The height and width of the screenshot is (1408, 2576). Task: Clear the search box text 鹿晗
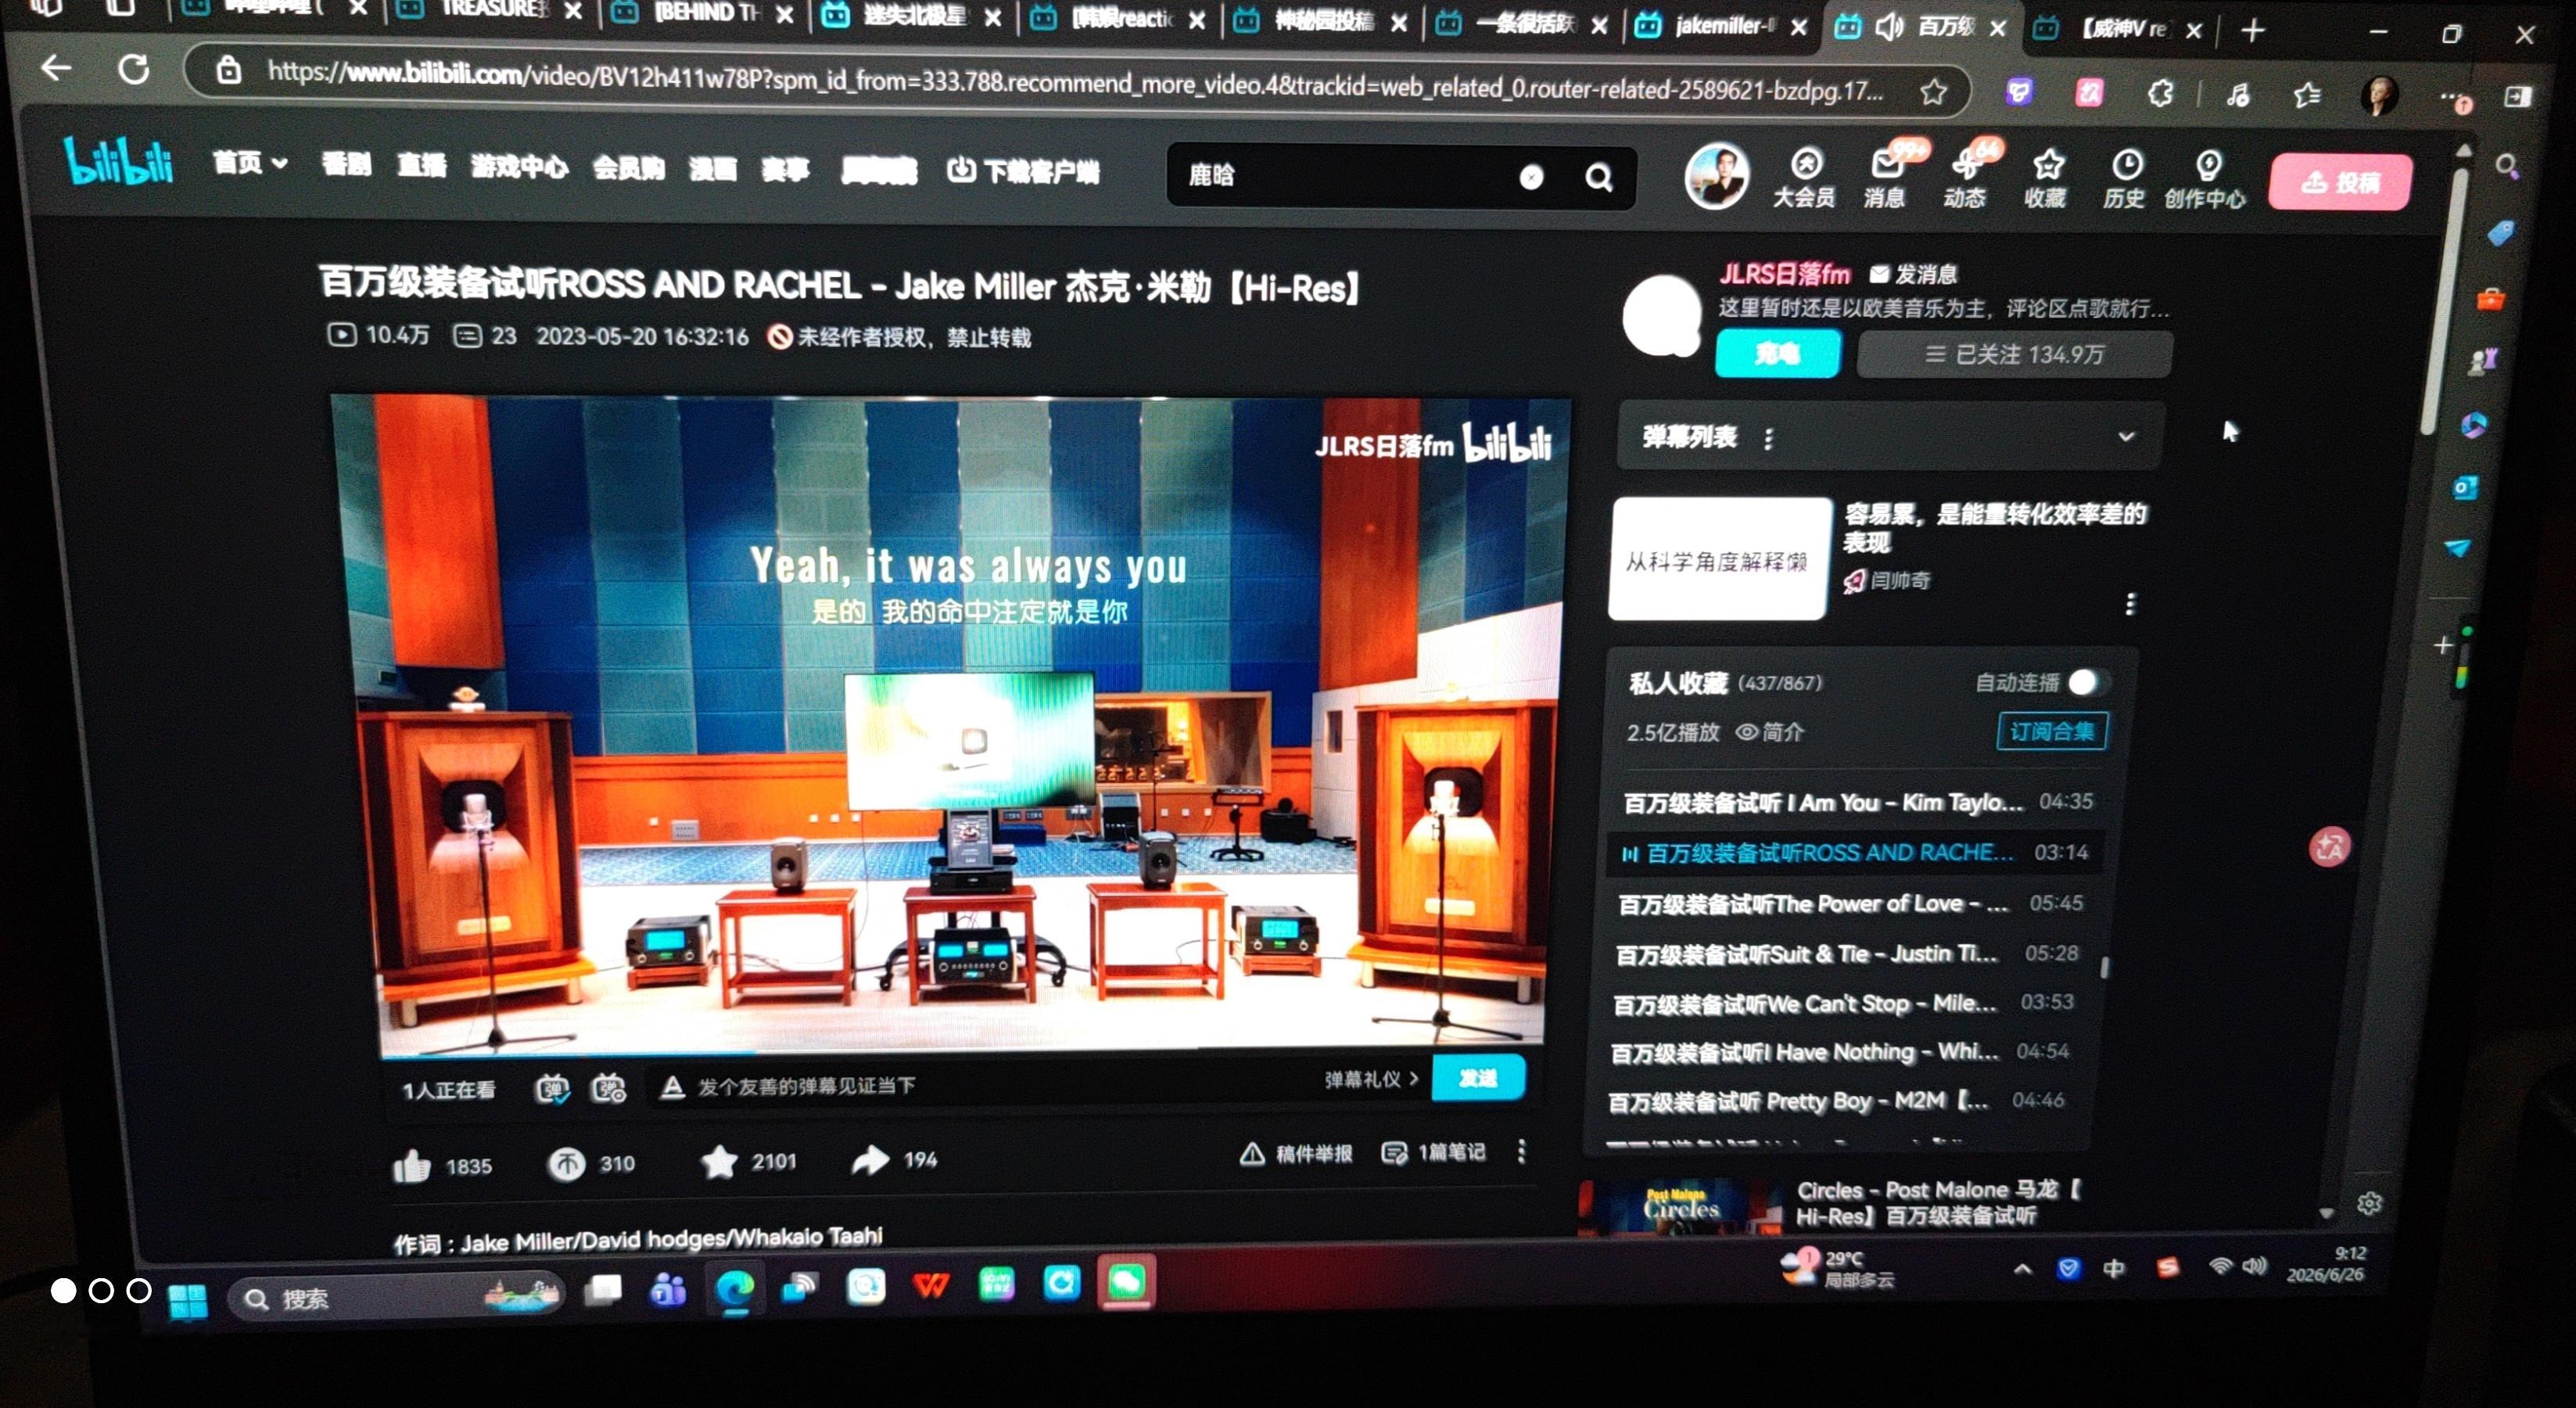tap(1531, 177)
